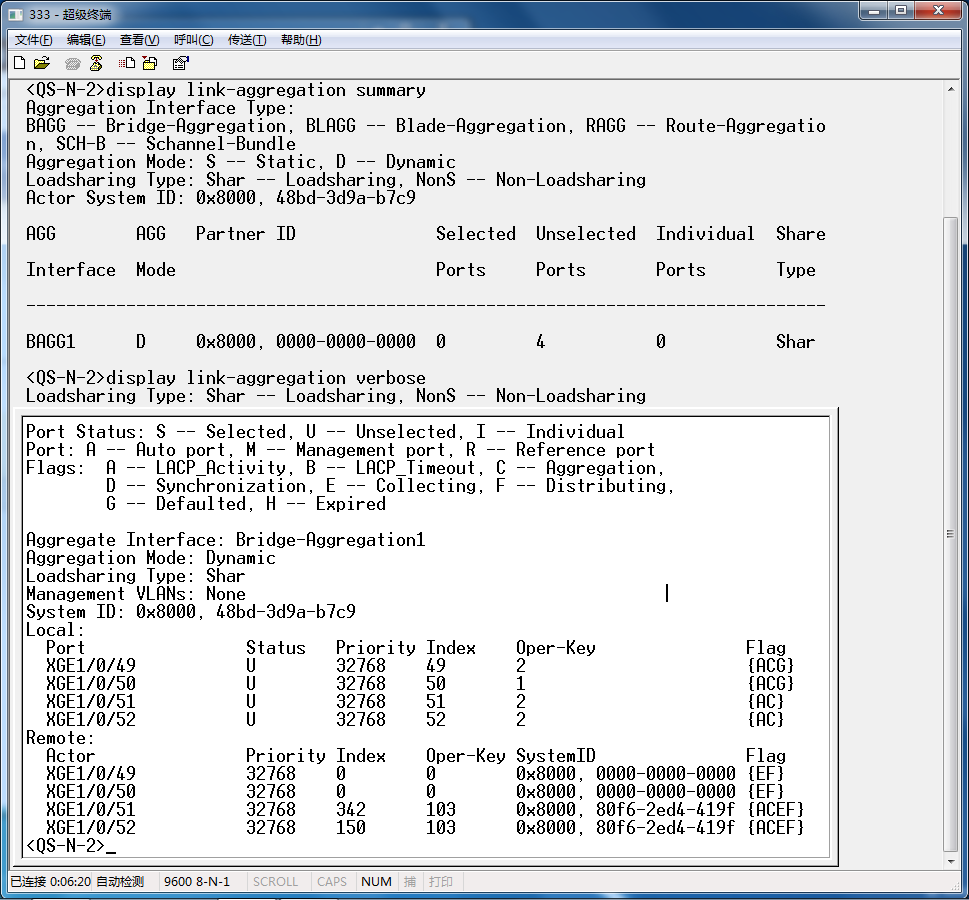Click the greyed-out Call phone icon
The width and height of the screenshot is (969, 900).
73,63
